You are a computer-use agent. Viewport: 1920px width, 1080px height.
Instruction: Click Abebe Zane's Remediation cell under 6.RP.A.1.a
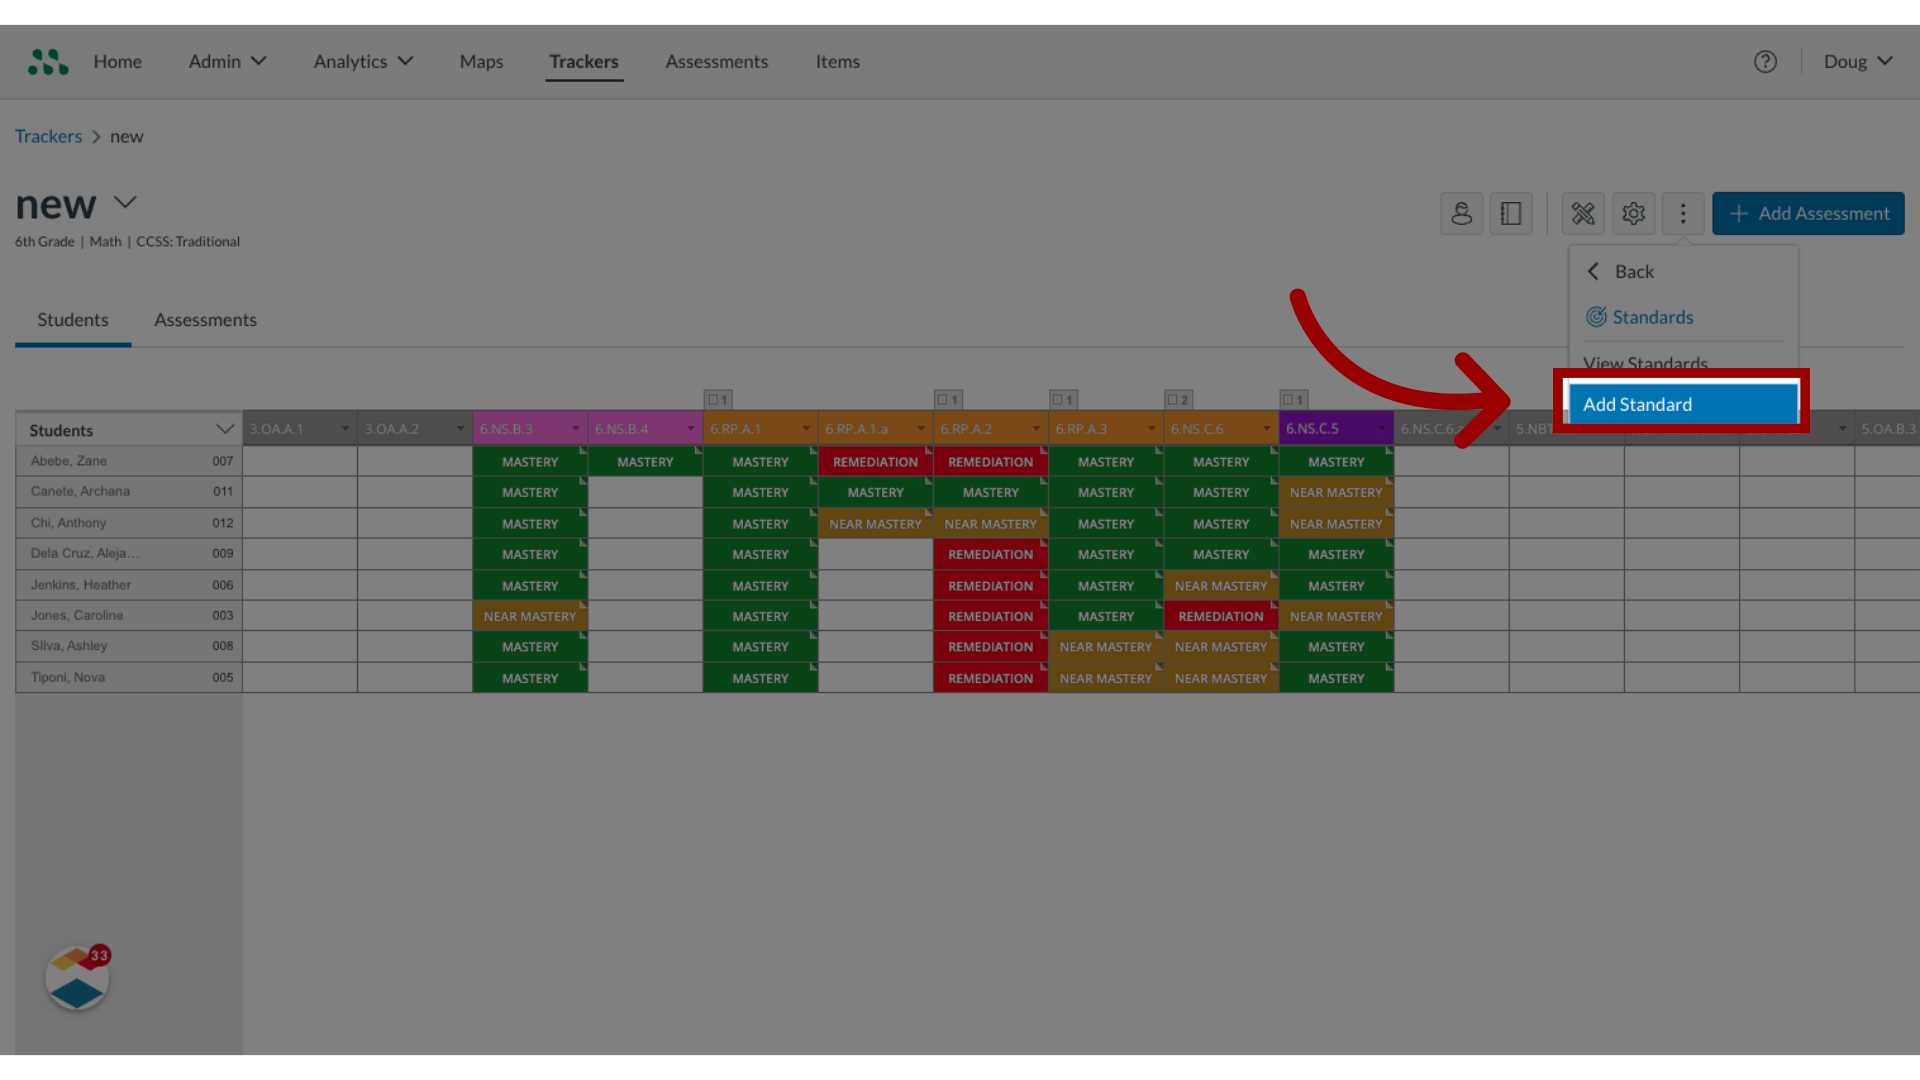coord(875,462)
